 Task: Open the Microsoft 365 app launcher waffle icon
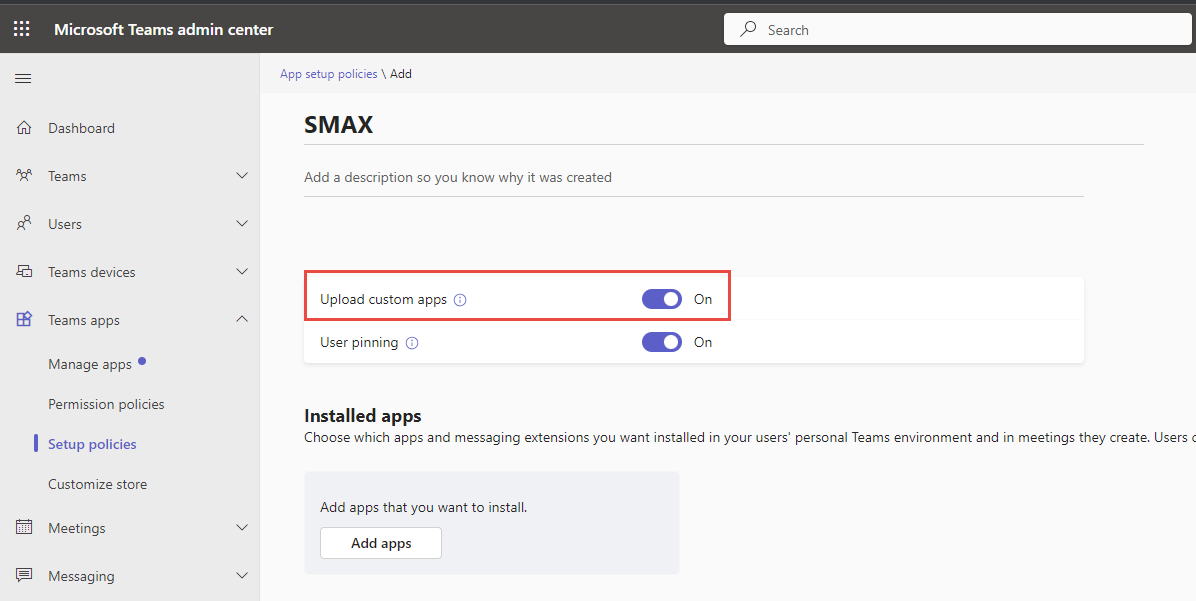click(21, 28)
